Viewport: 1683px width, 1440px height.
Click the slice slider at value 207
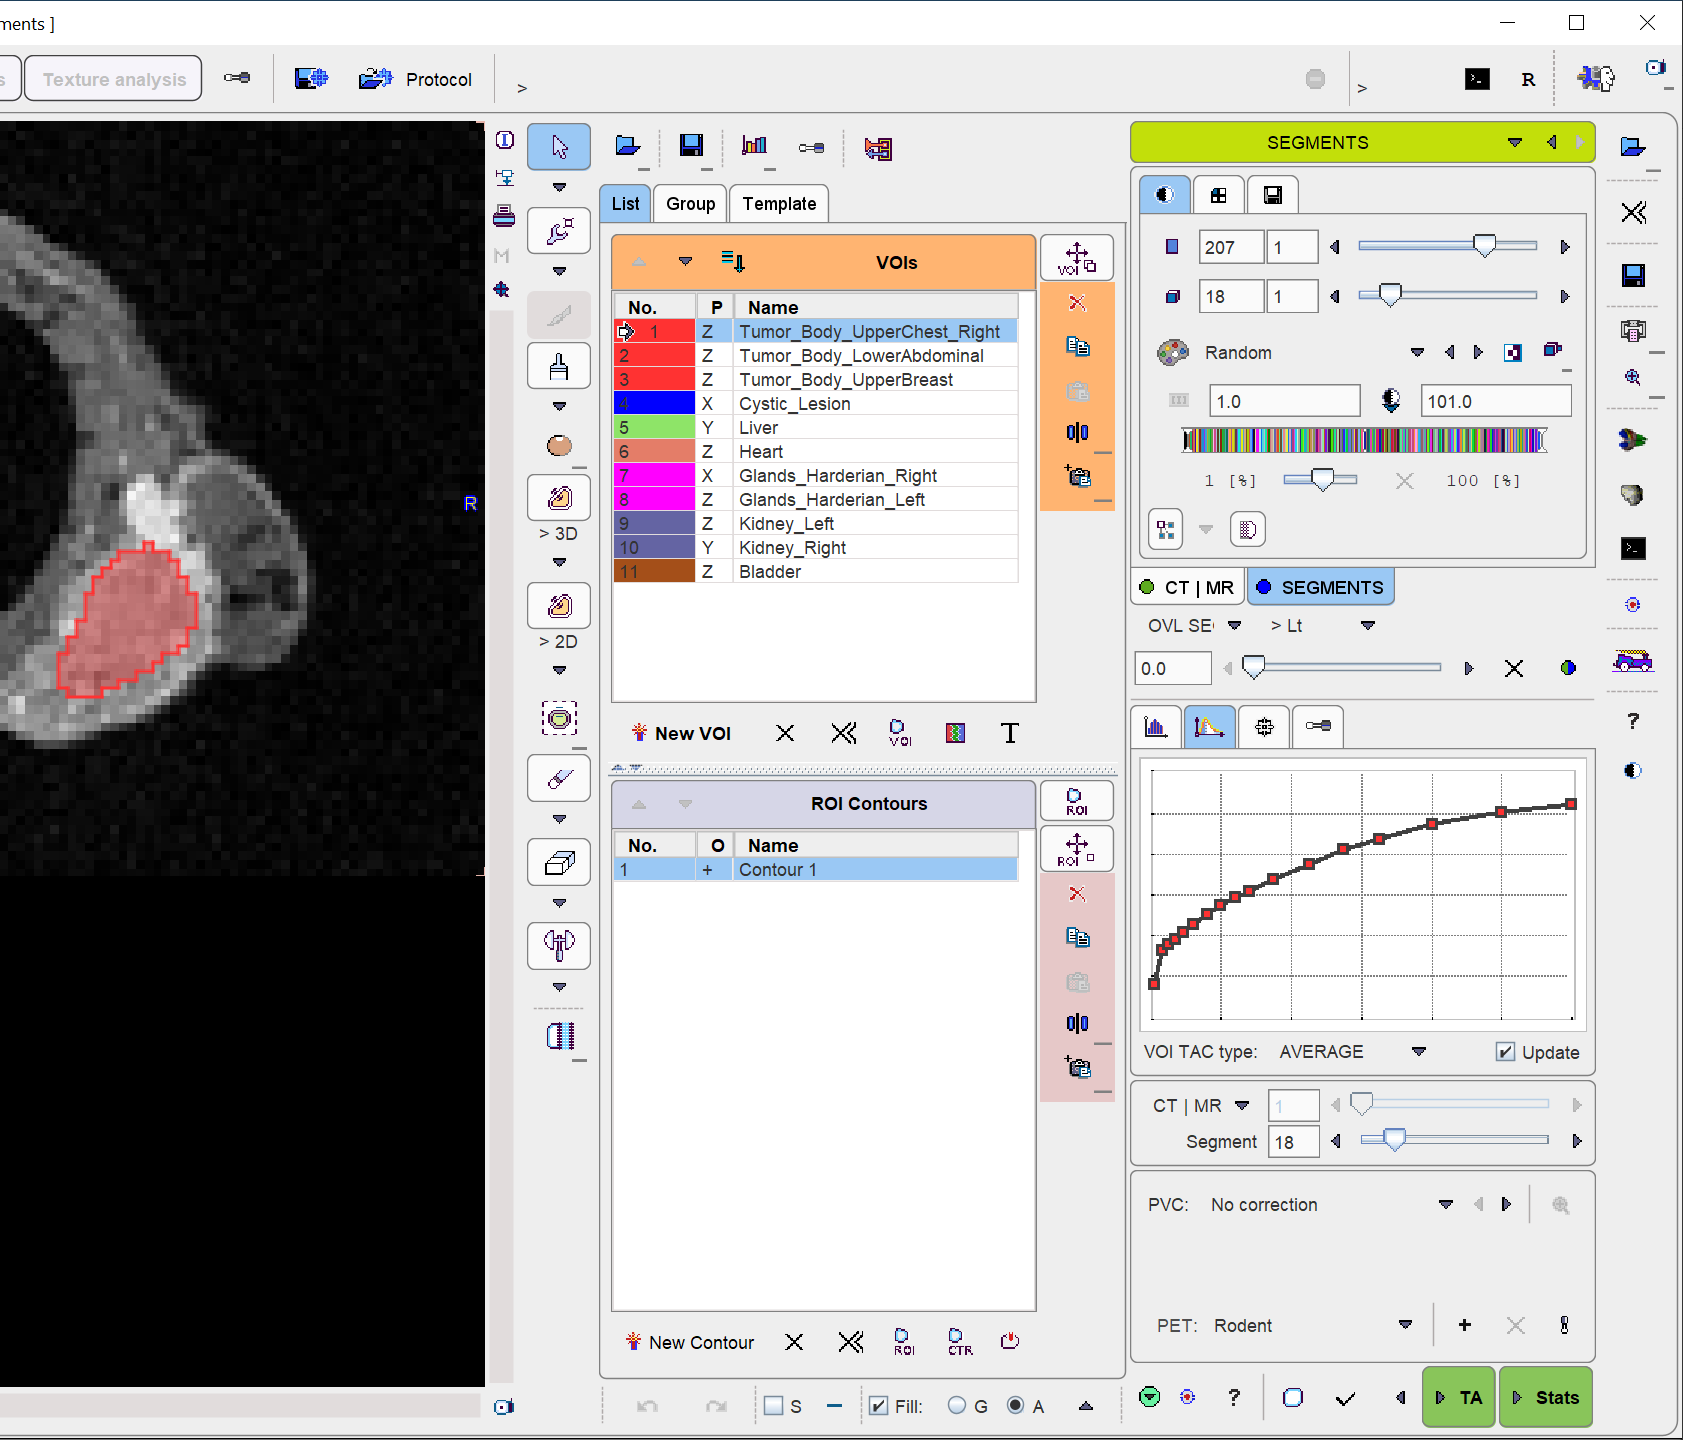[1485, 246]
